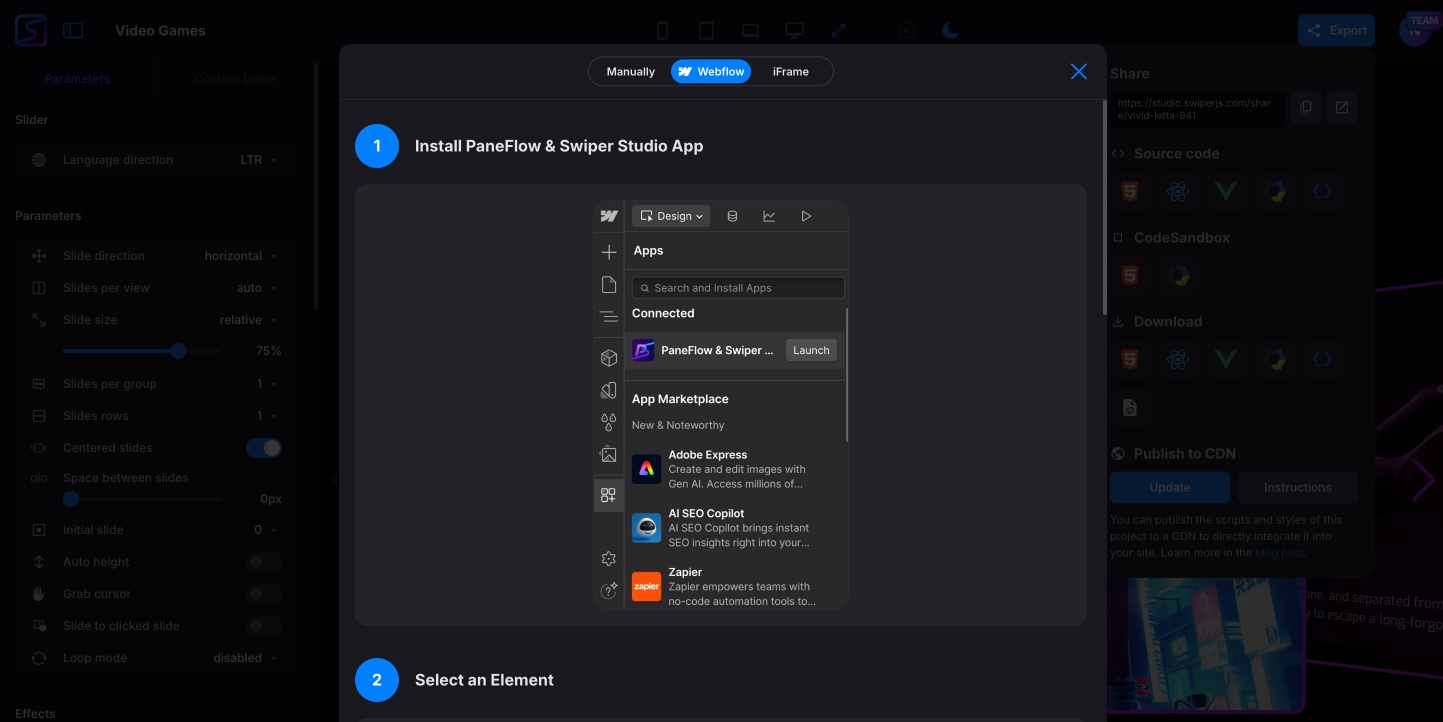
Task: Open the Slides rows dropdown
Action: (267, 416)
